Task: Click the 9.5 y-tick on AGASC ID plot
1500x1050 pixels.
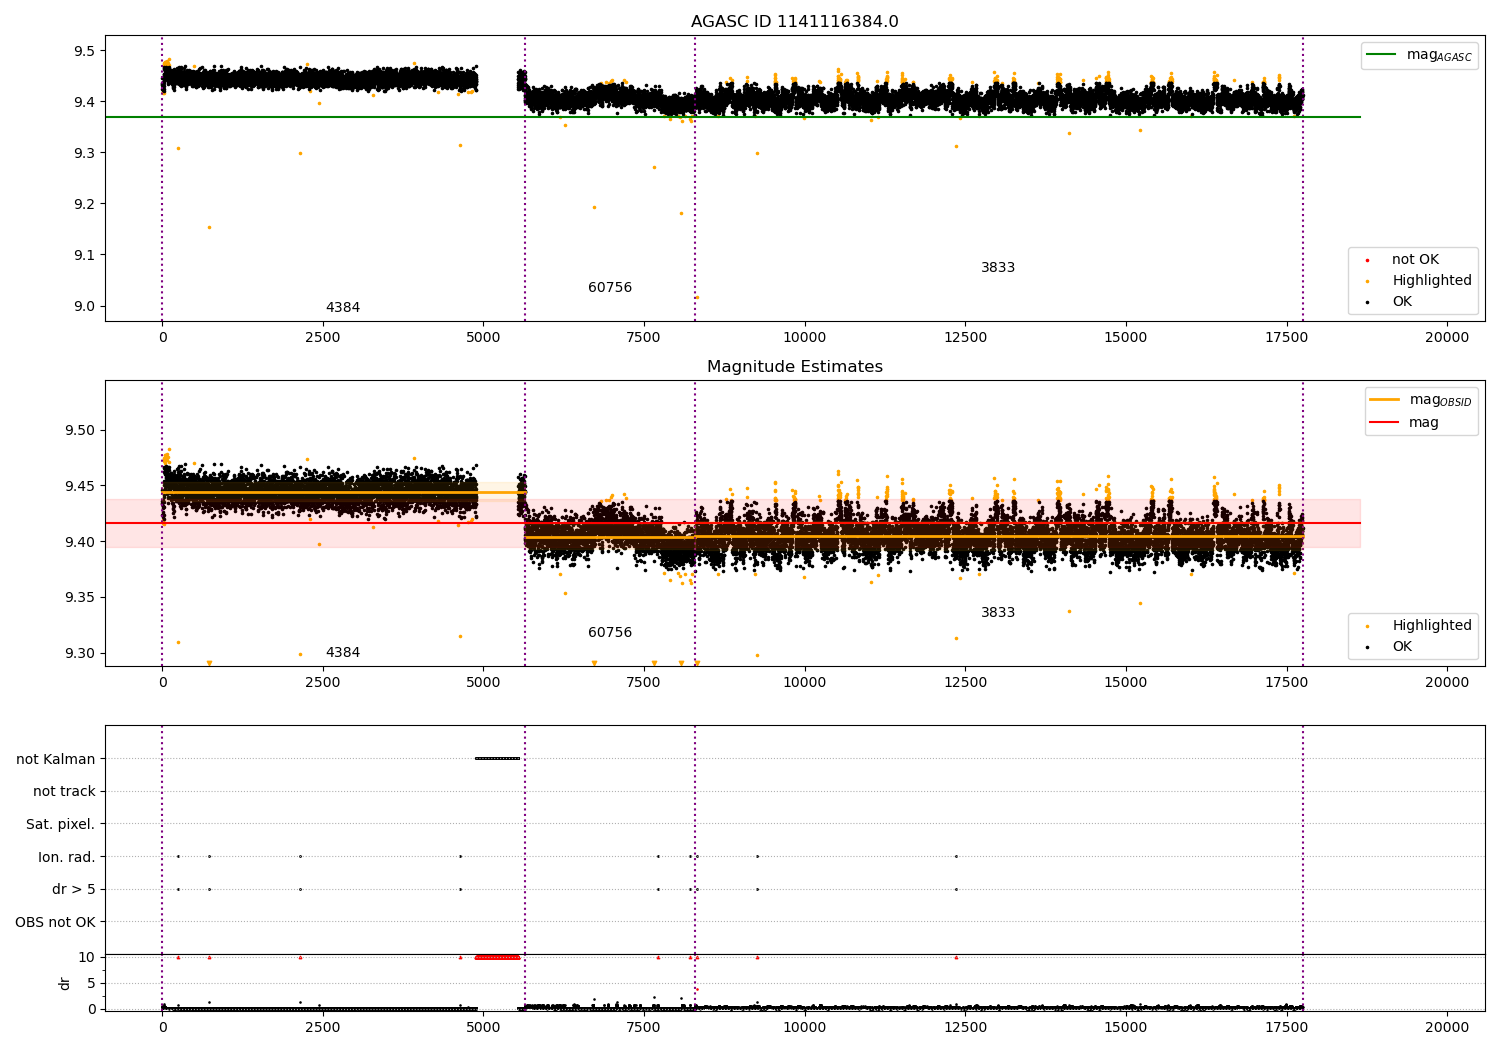Action: 85,51
